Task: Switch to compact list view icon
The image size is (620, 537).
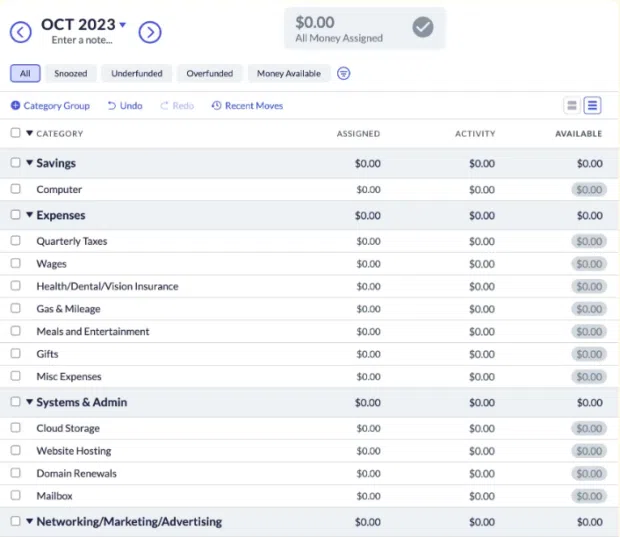Action: click(x=572, y=105)
